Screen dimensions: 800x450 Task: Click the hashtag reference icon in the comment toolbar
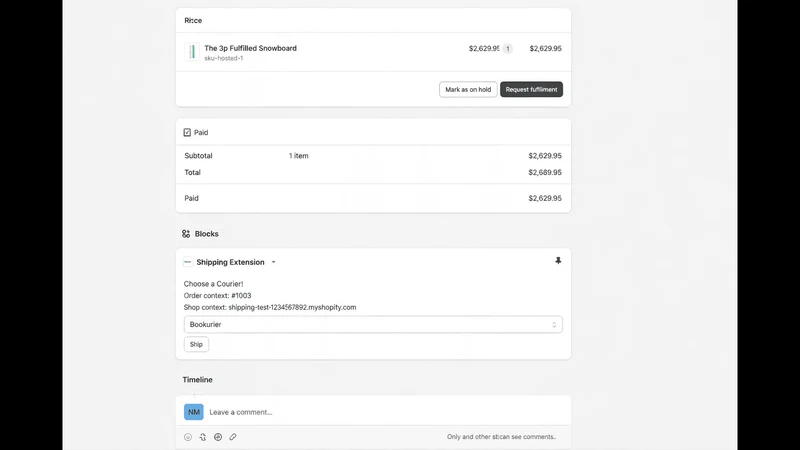point(218,437)
